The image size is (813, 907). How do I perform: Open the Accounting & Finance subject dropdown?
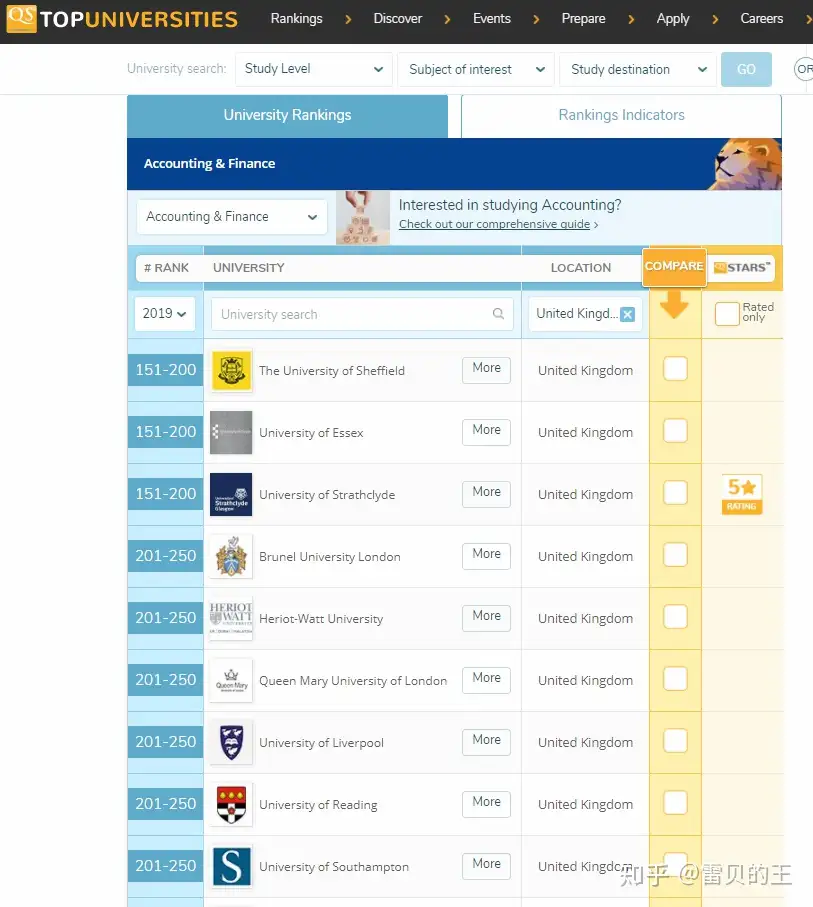click(x=232, y=217)
